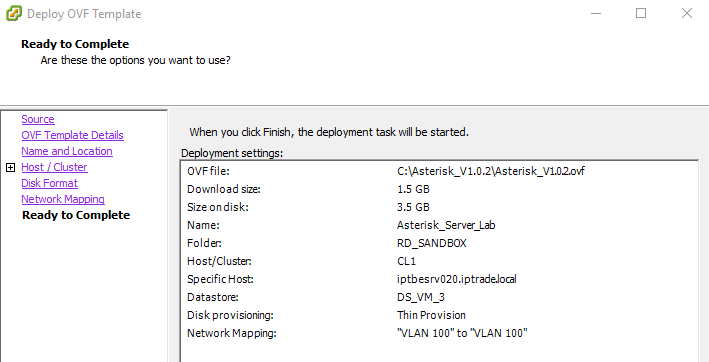Click the DS_VM_3 datastore value
The height and width of the screenshot is (362, 709).
pos(421,297)
